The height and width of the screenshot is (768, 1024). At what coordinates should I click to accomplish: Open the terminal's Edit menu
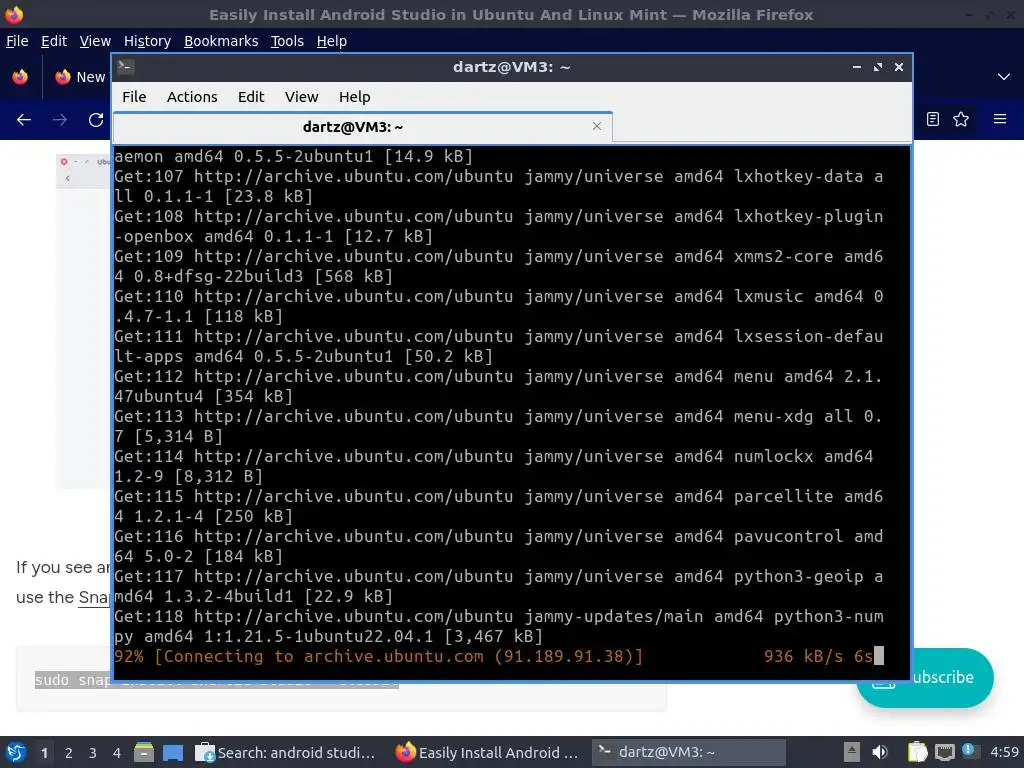tap(251, 97)
